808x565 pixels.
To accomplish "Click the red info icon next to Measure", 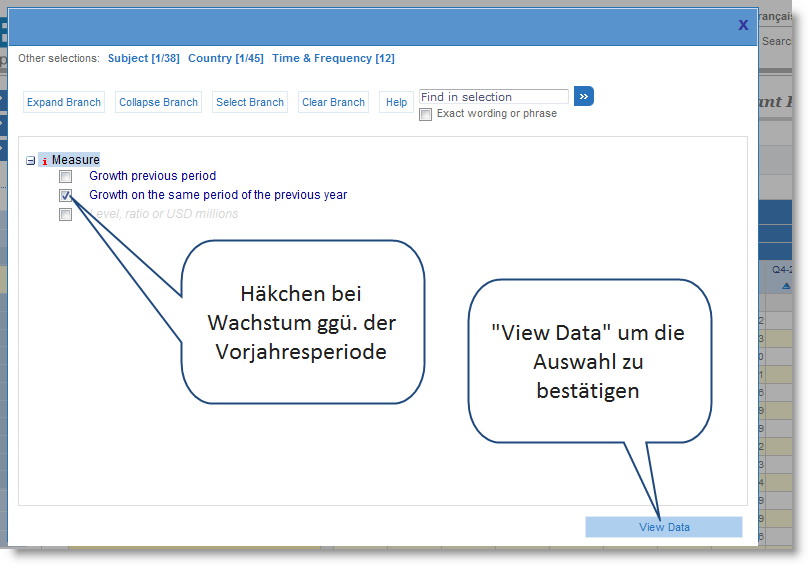I will pyautogui.click(x=44, y=160).
